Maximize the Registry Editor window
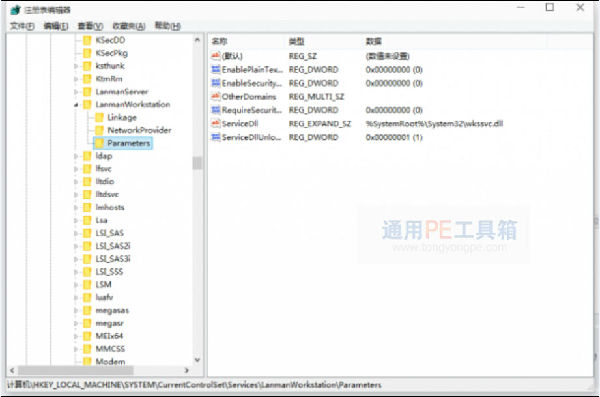600x397 pixels. coord(550,7)
